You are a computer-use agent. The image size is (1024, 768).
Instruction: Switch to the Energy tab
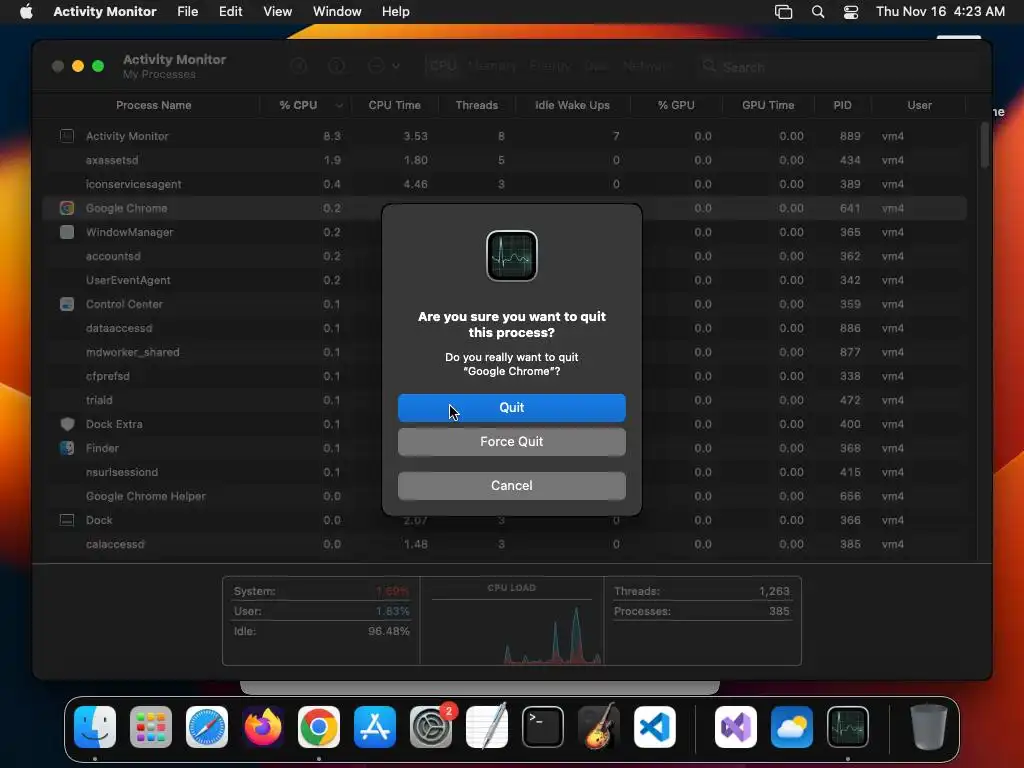(549, 66)
